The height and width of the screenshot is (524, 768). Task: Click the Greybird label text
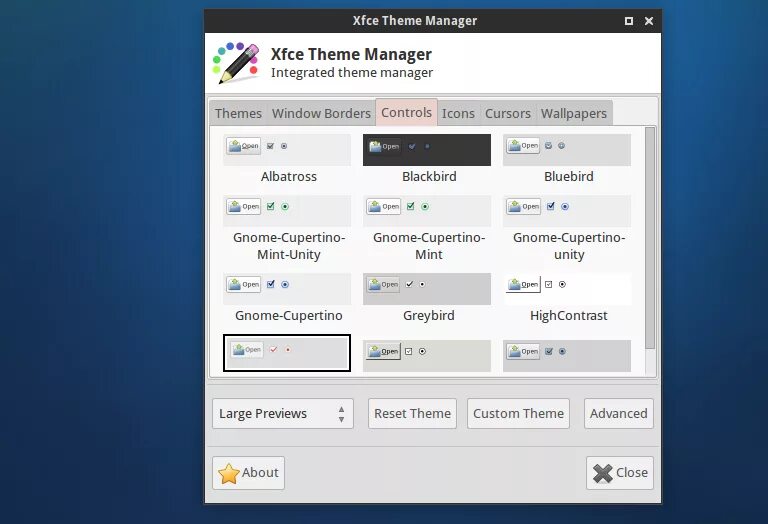(429, 315)
